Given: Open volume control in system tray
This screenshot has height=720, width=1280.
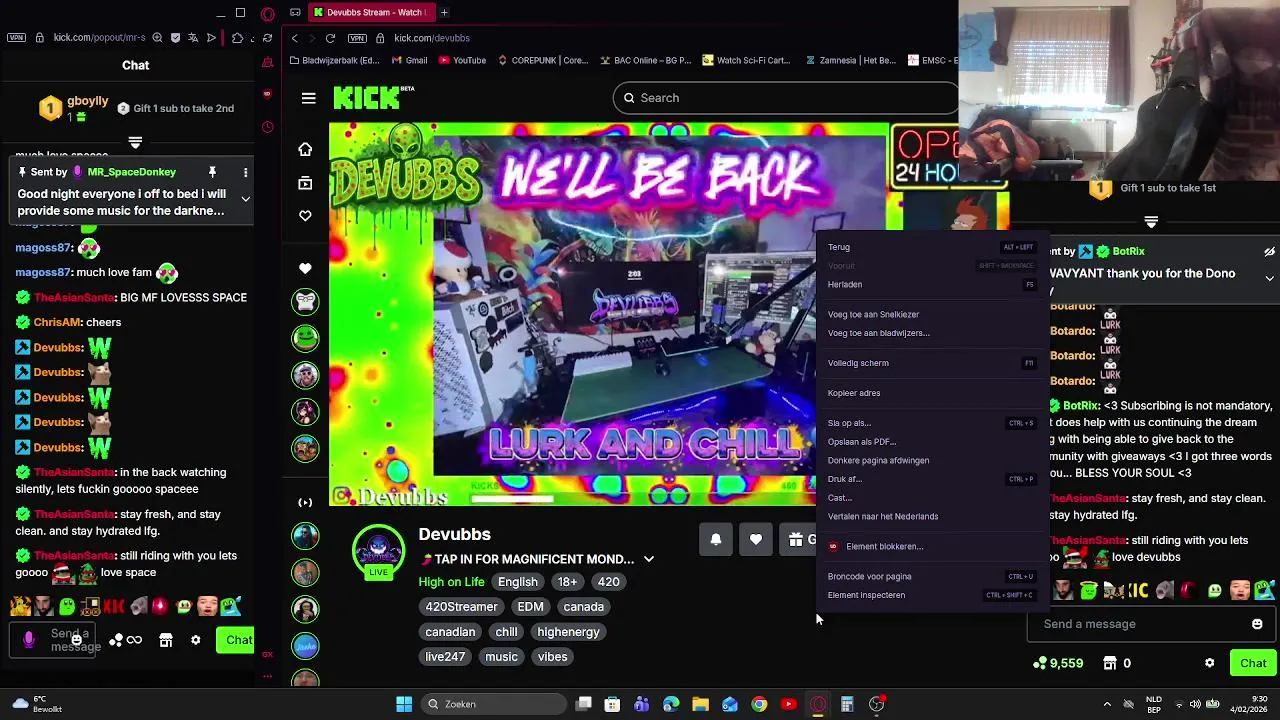Looking at the screenshot, I should [x=1195, y=704].
